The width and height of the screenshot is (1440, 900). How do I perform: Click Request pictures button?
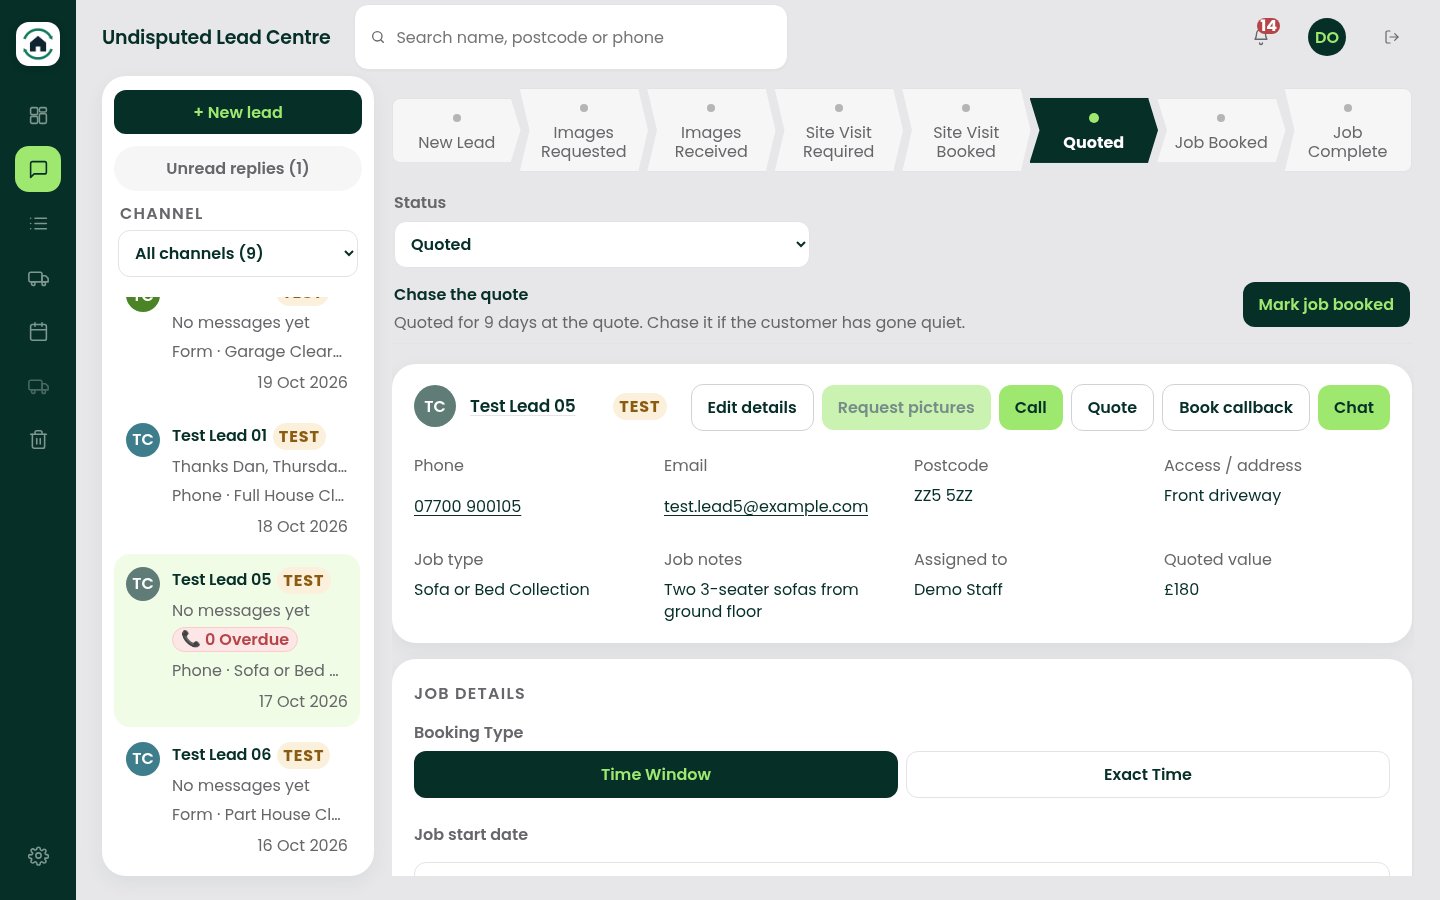906,407
